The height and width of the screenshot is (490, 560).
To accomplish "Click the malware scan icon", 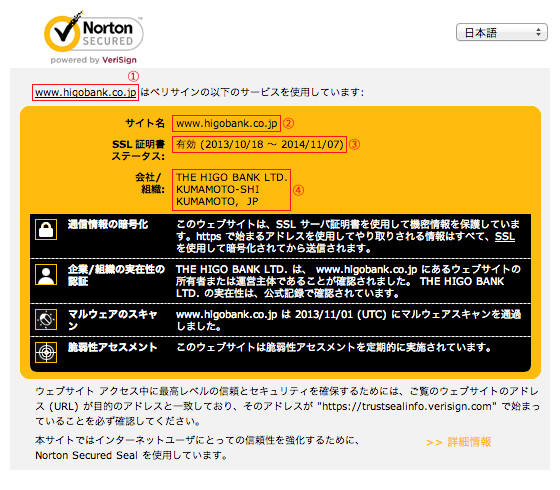I will click(46, 319).
